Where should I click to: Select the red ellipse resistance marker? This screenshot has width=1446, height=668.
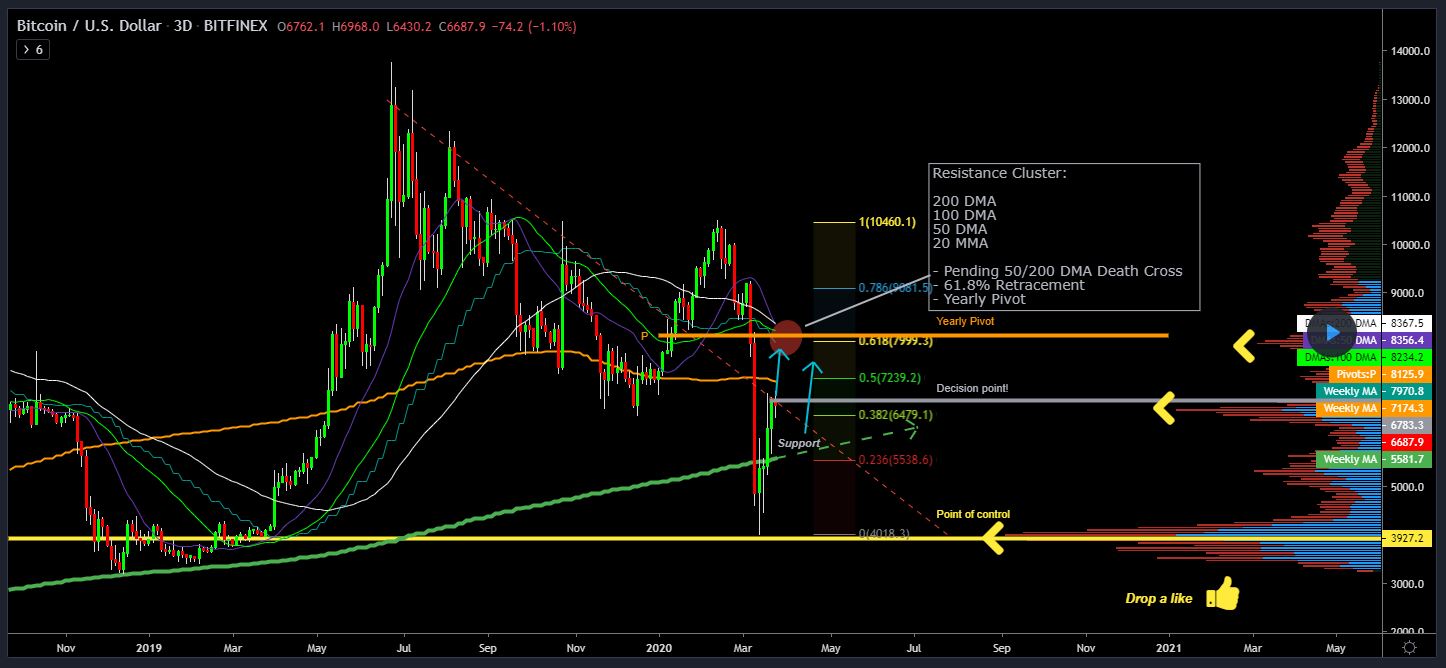coord(785,338)
